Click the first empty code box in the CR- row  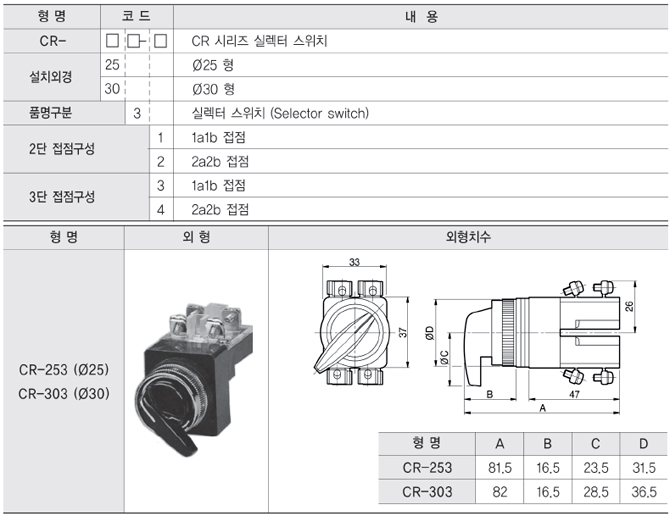112,41
